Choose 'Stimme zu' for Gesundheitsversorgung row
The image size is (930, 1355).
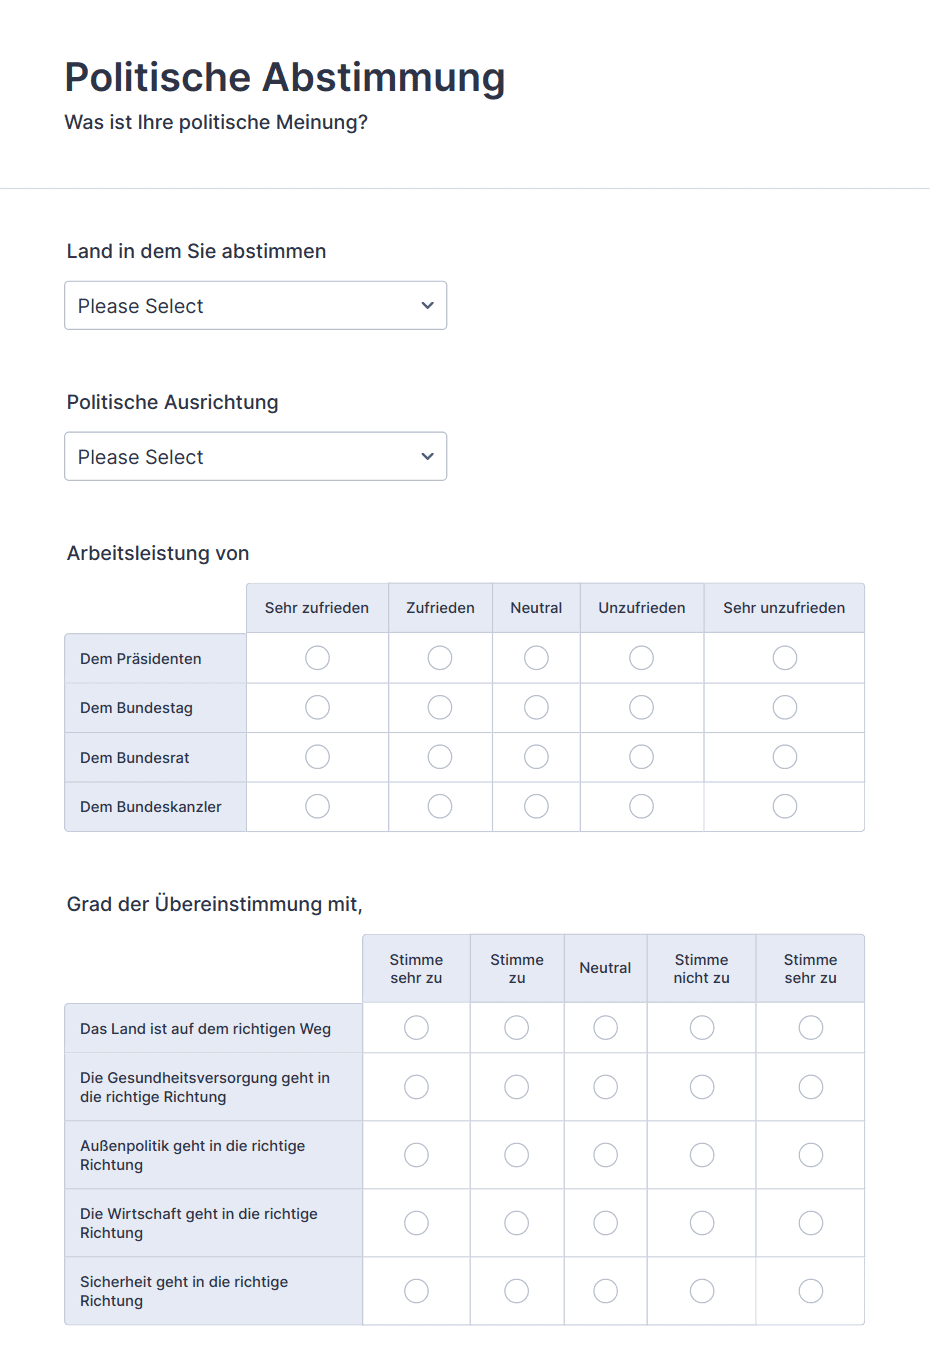tap(516, 1087)
